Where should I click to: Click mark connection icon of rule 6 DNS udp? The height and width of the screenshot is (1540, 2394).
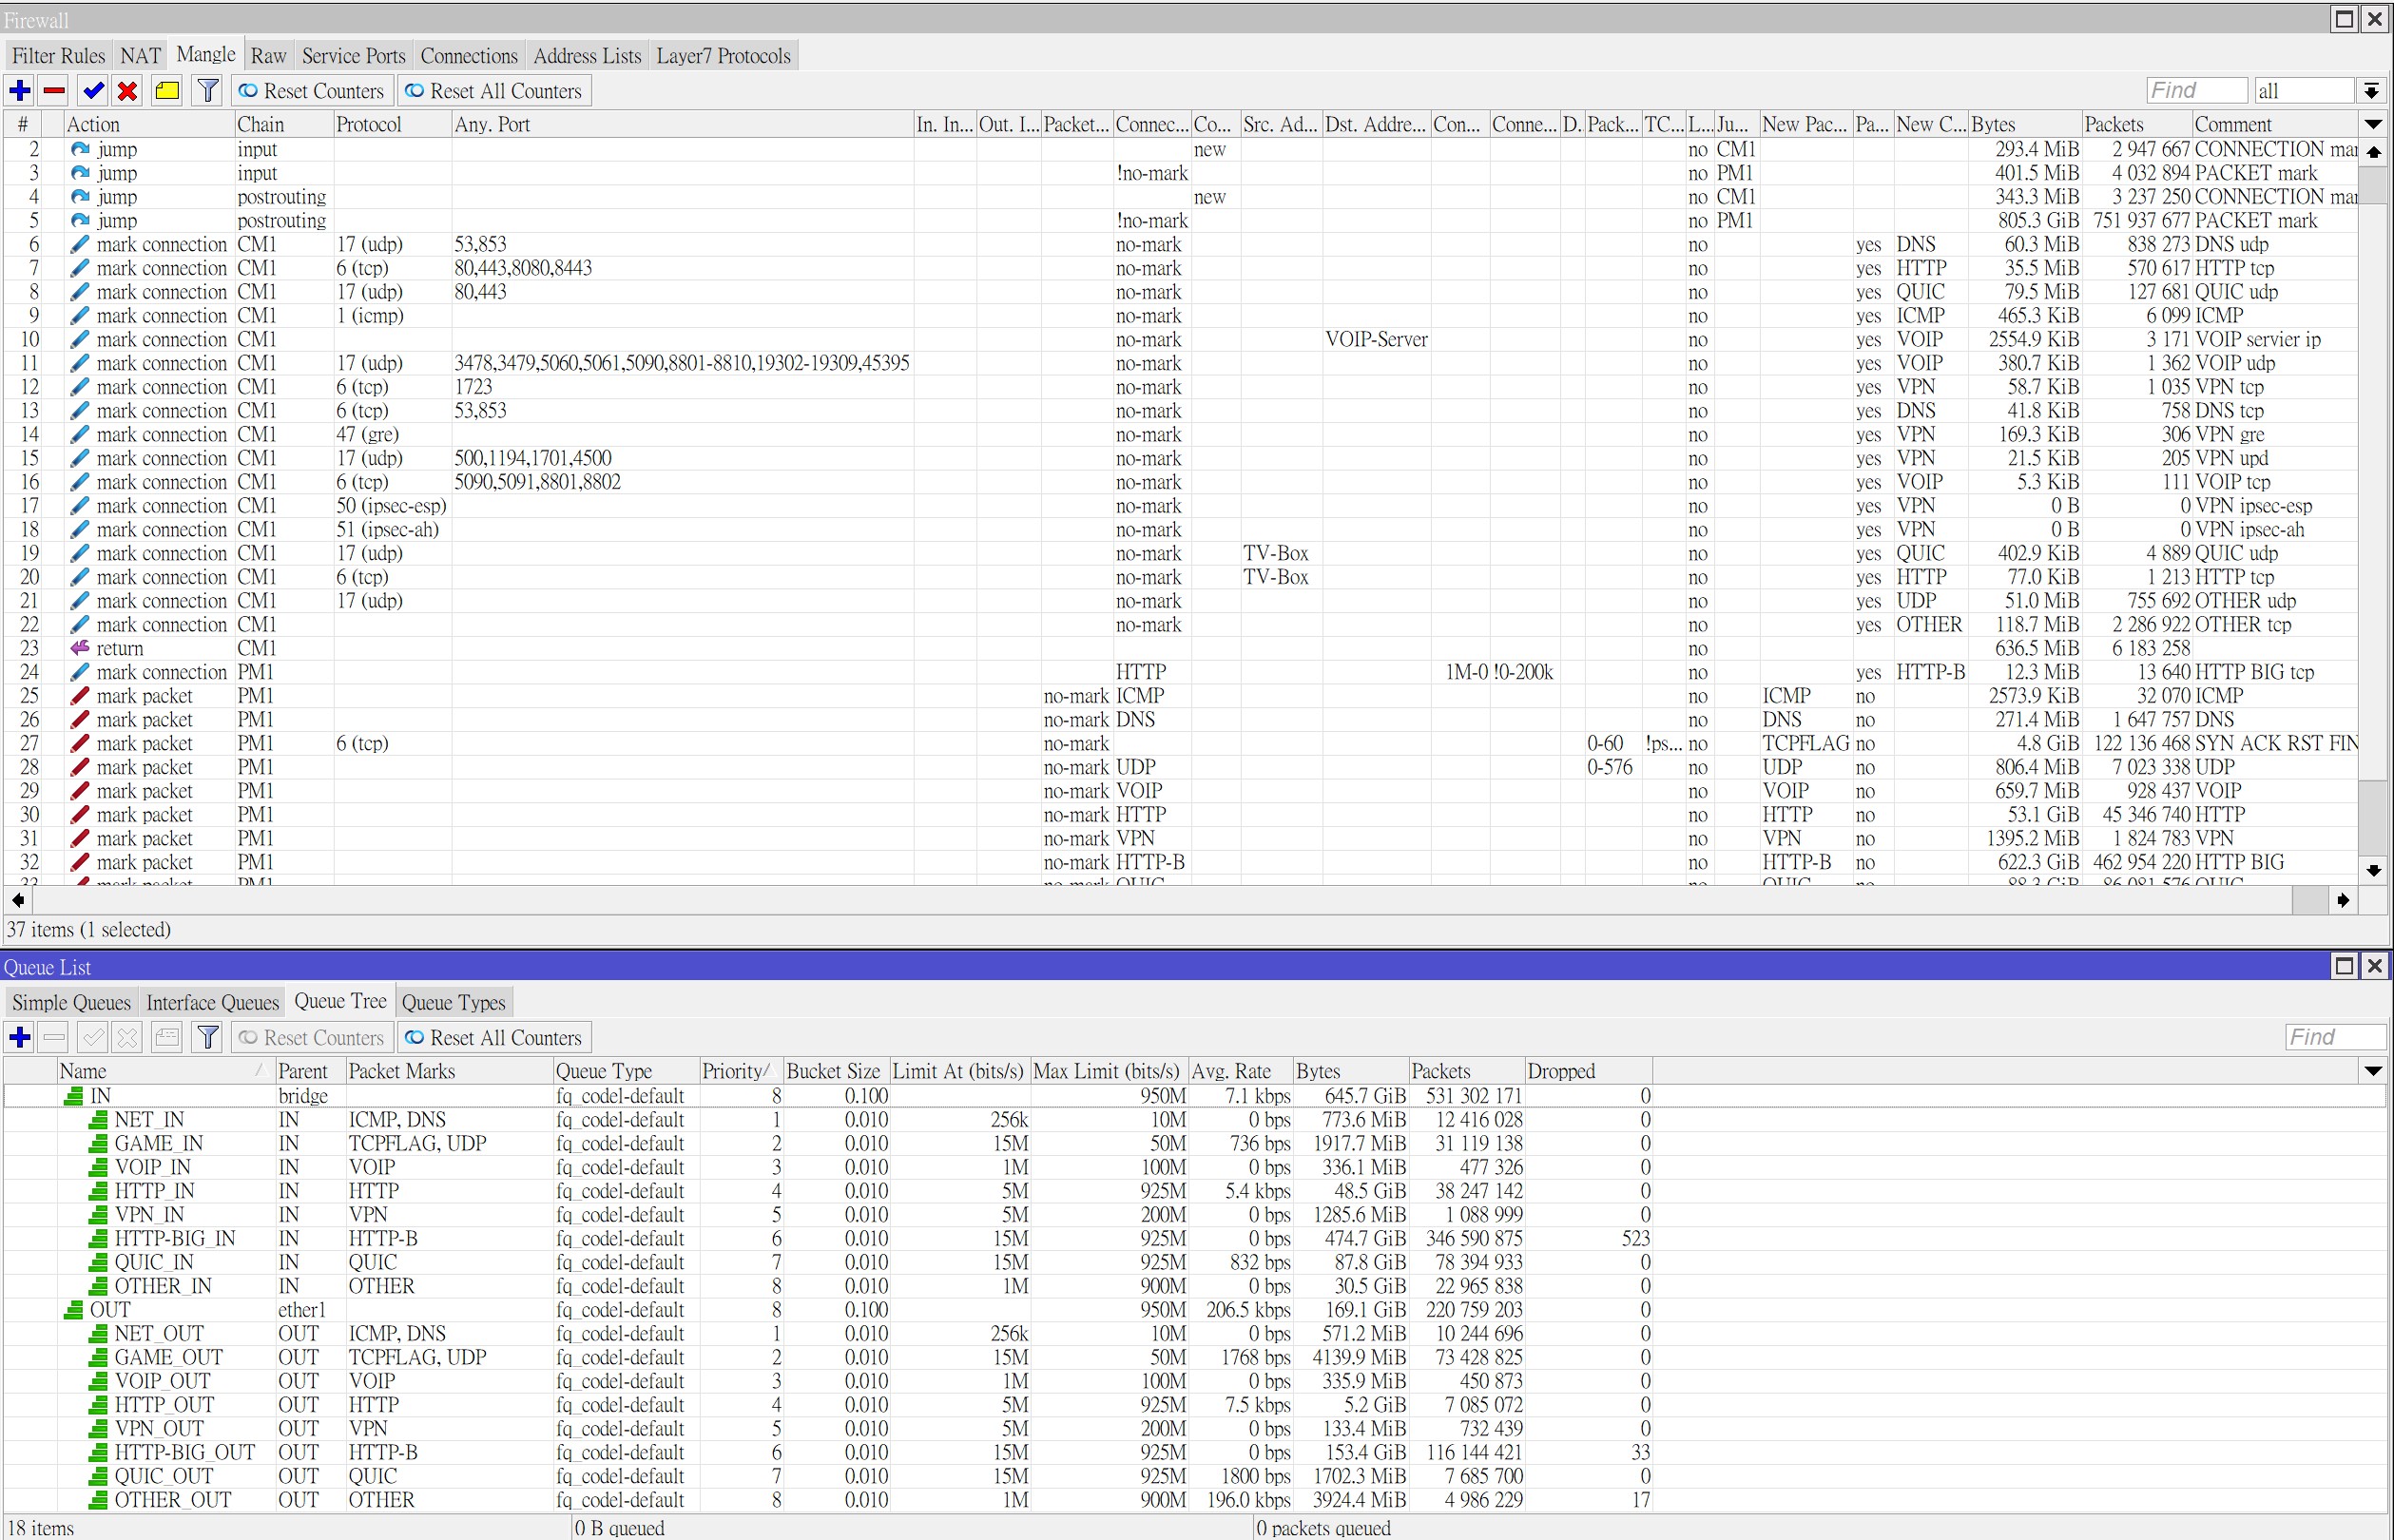click(80, 244)
